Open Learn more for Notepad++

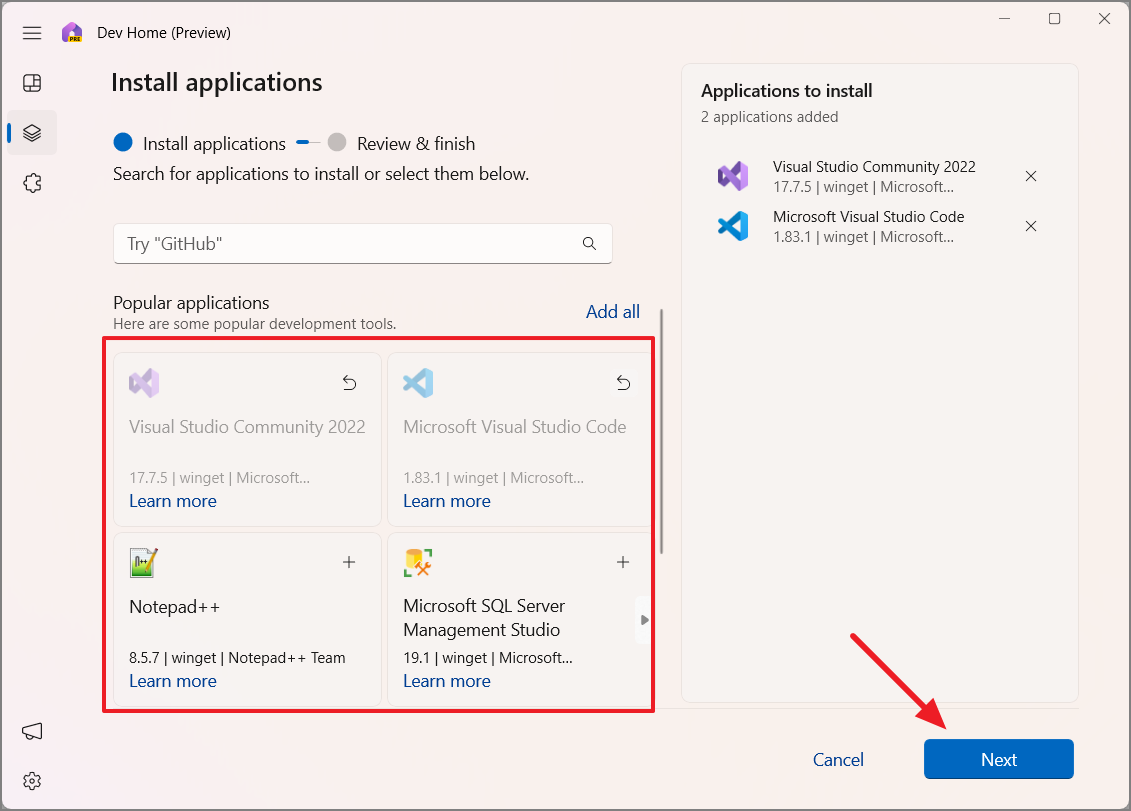172,681
